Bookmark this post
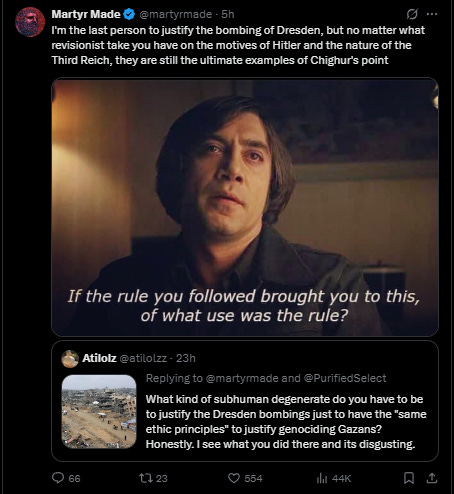 click(x=409, y=478)
